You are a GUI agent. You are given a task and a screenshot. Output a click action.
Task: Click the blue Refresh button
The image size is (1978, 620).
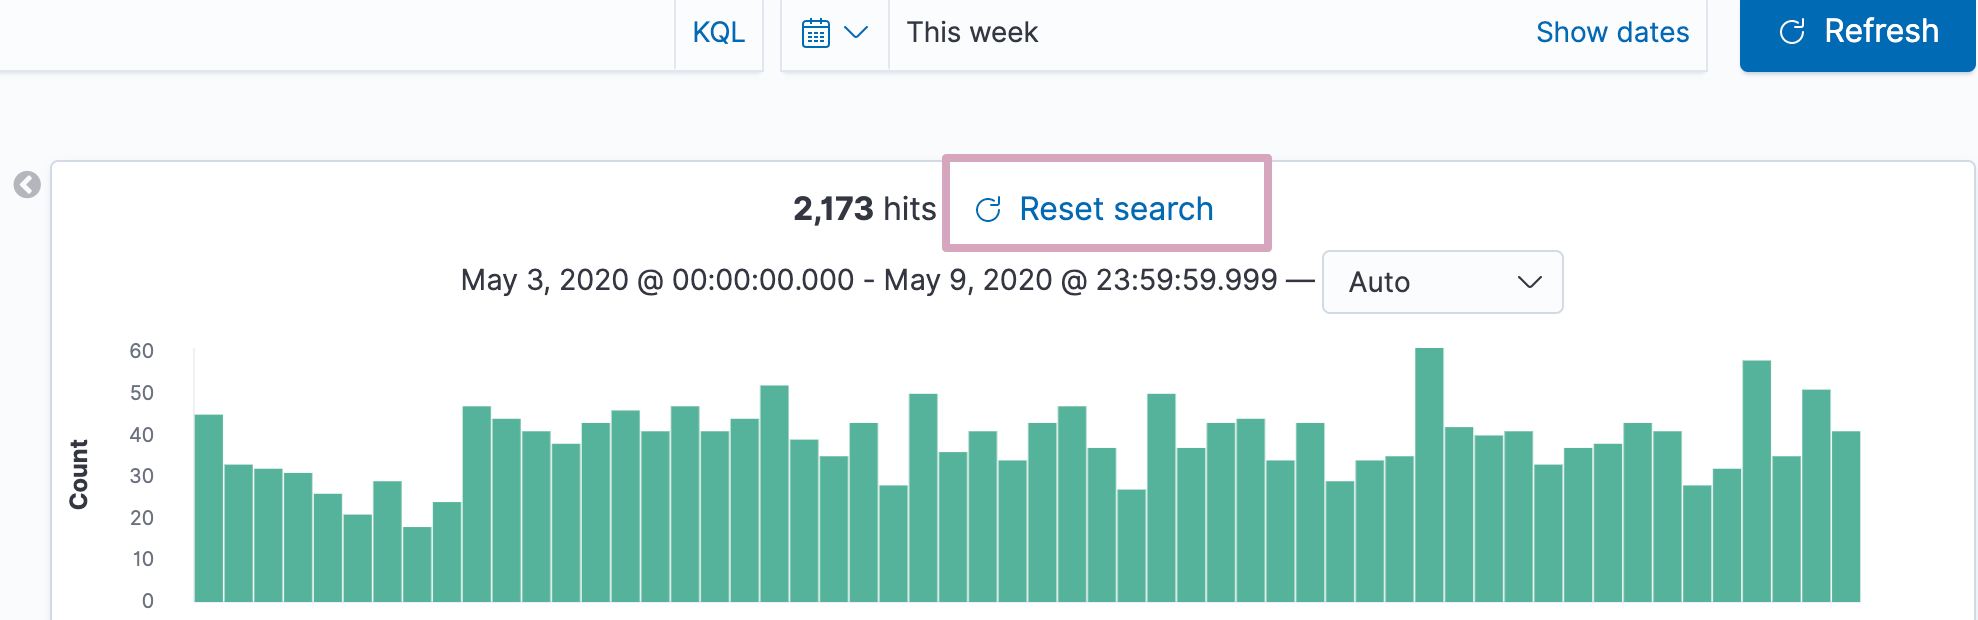point(1857,33)
